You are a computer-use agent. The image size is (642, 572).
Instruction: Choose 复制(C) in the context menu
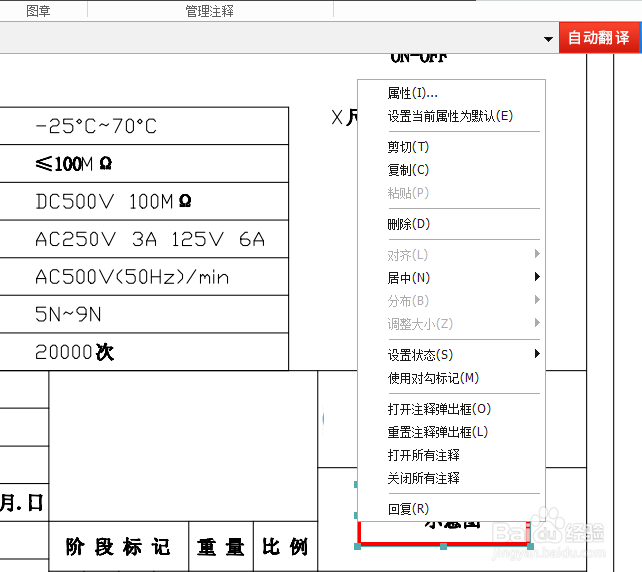[451, 170]
